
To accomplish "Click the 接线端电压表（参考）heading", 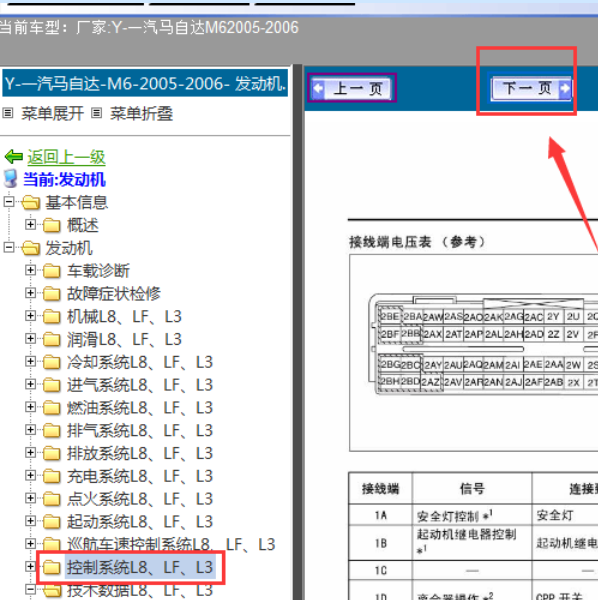I will pos(417,242).
